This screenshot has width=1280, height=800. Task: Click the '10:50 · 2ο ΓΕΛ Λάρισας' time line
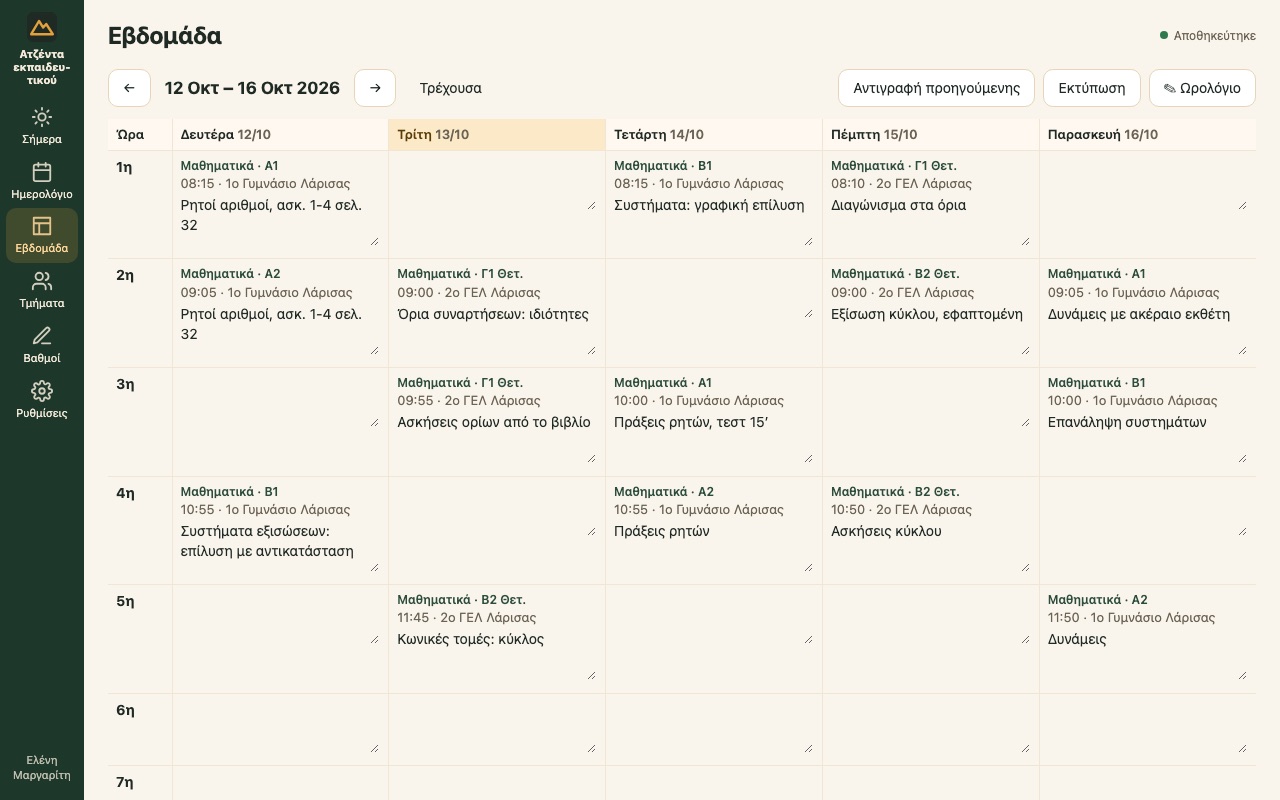tap(902, 510)
